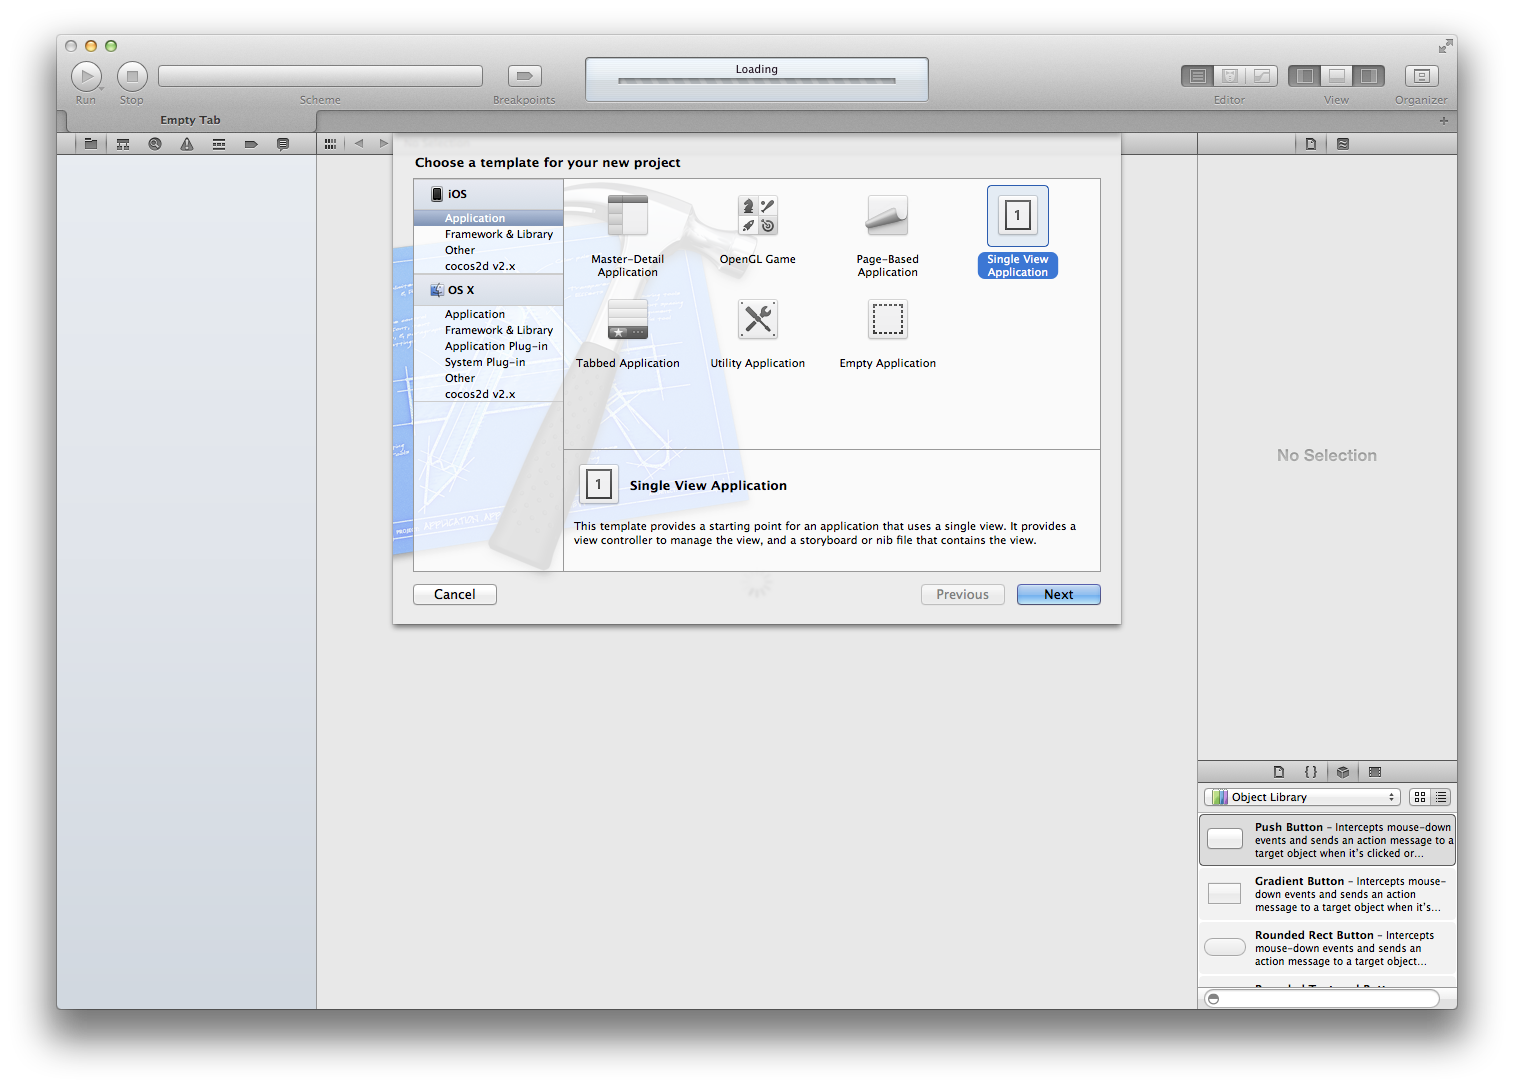Show the Issue navigator warning icon
Screen dimensions: 1514x1088
[187, 144]
